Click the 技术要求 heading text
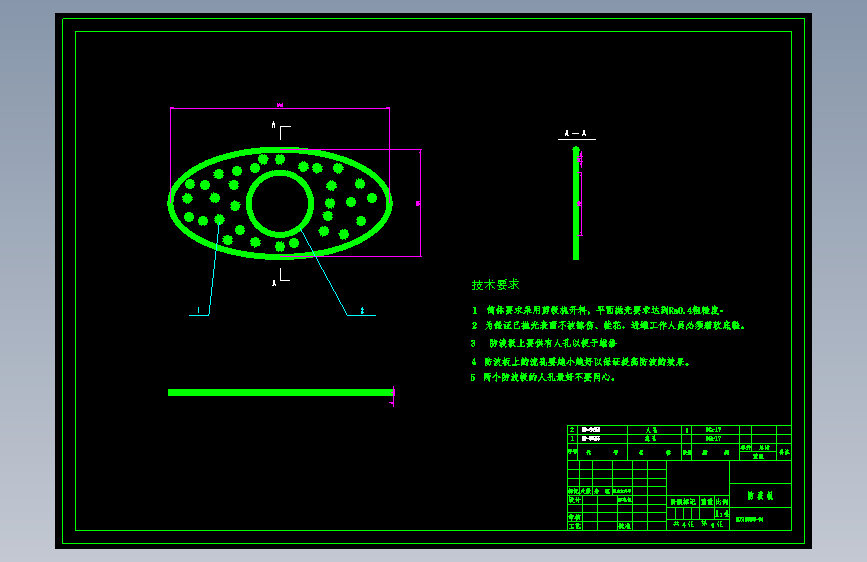The height and width of the screenshot is (562, 867). (495, 285)
